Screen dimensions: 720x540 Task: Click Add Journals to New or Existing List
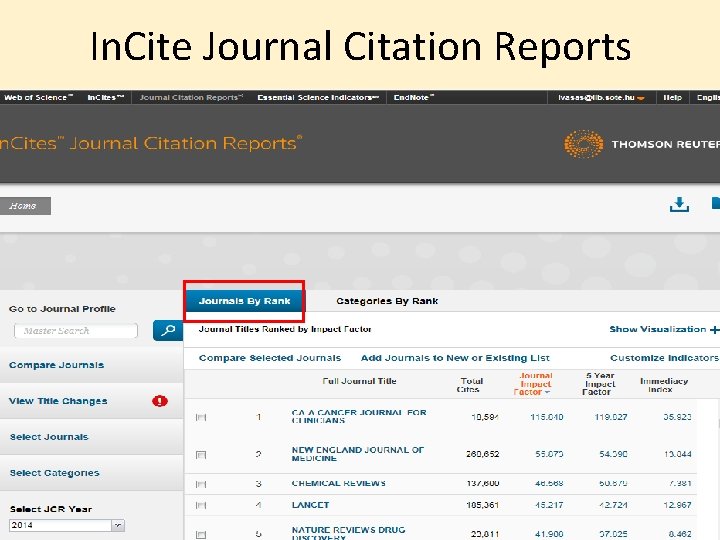coord(455,358)
